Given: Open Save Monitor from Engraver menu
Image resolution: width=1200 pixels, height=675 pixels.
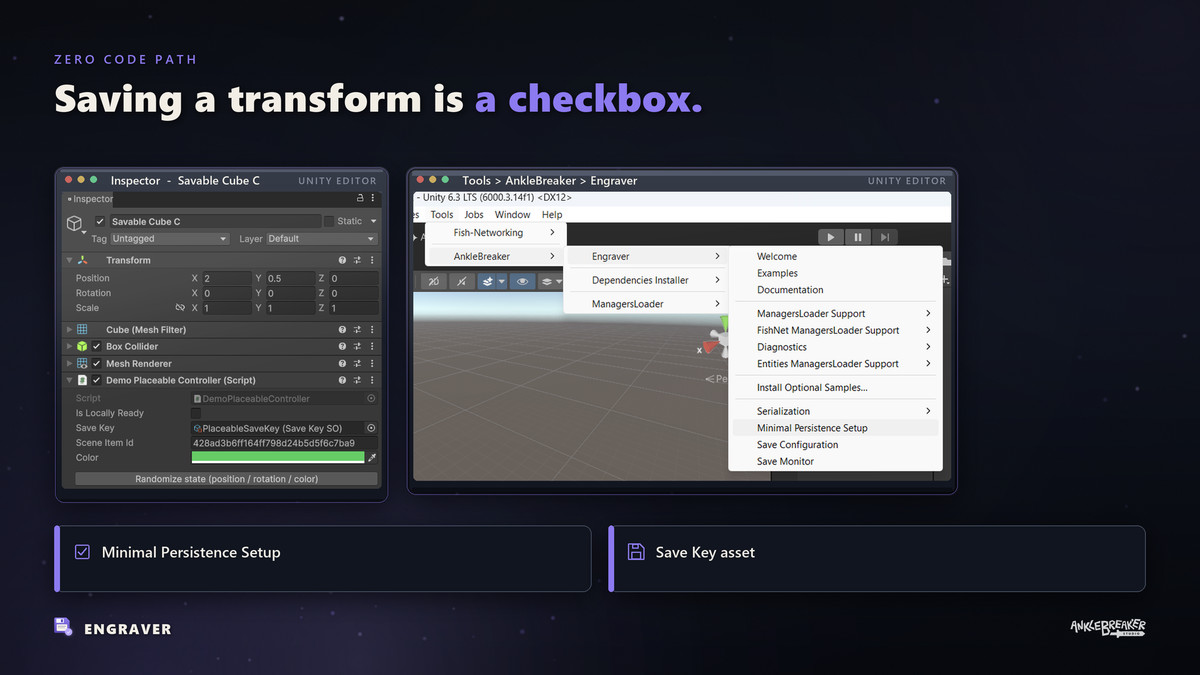Looking at the screenshot, I should coord(835,462).
